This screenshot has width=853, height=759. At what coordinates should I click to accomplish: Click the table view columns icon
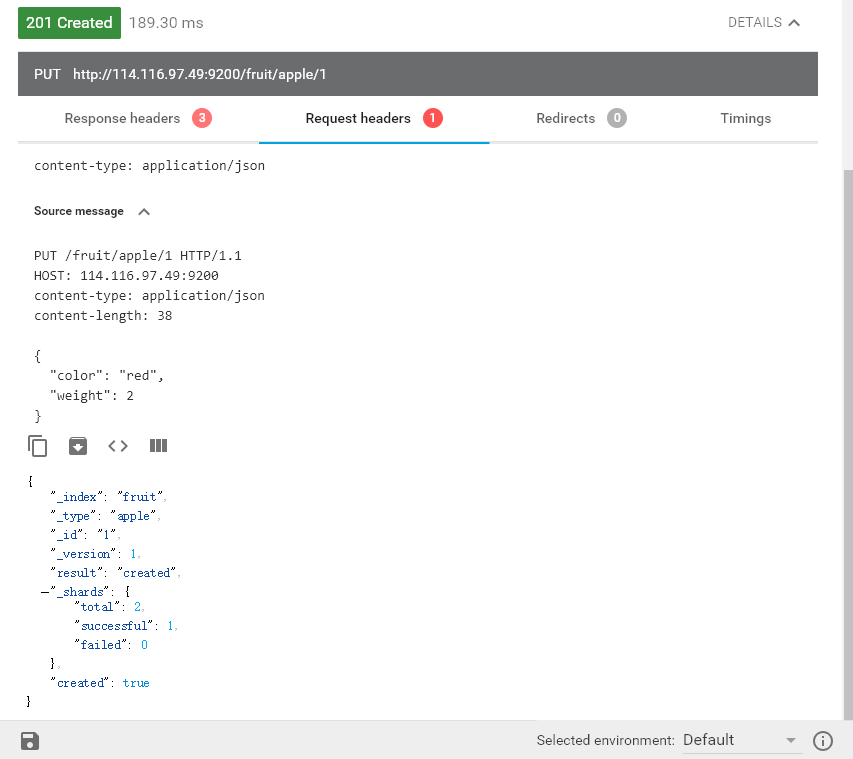[158, 446]
